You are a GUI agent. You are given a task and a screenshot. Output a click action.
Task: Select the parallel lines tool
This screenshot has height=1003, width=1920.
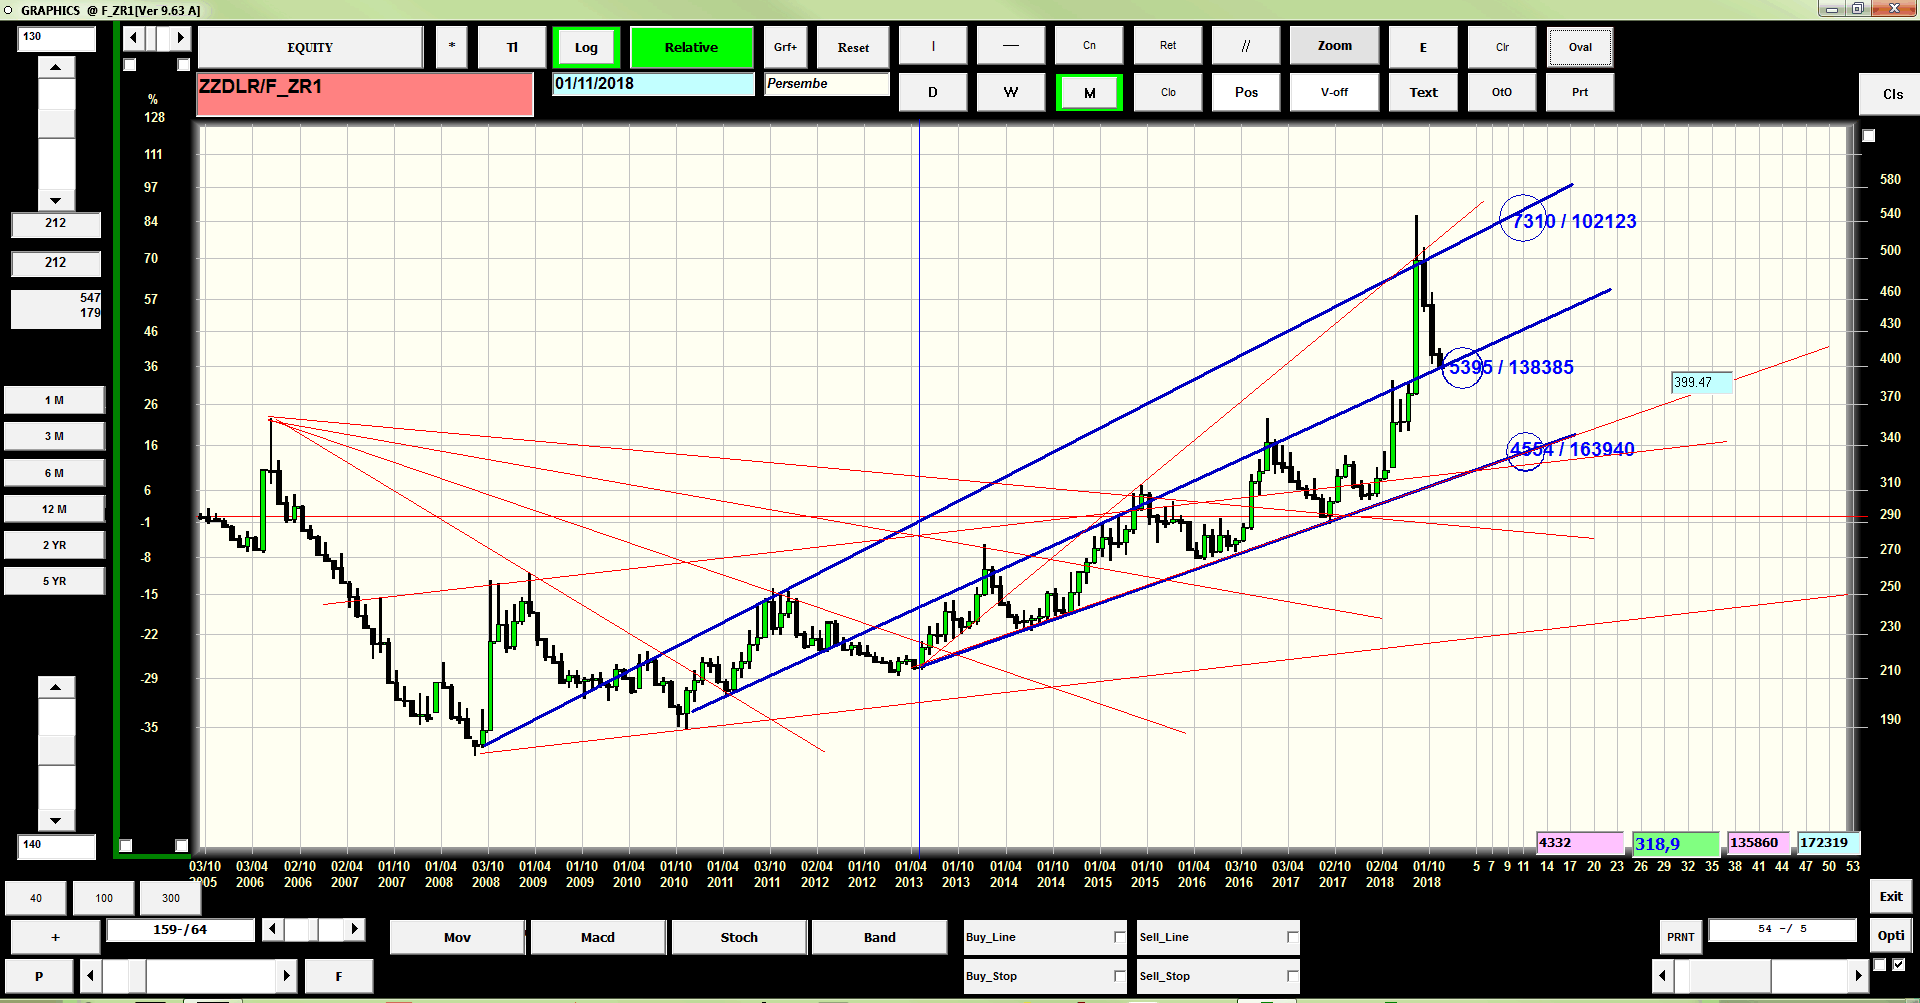(1246, 46)
